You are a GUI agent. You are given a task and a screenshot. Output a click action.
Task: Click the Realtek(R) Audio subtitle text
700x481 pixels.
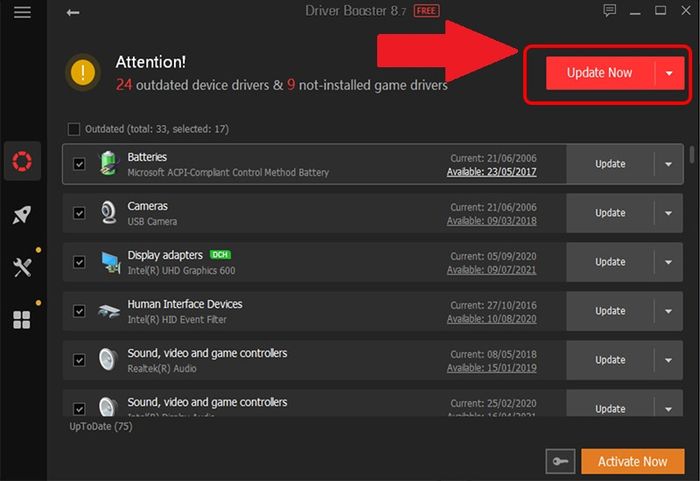[x=162, y=368]
